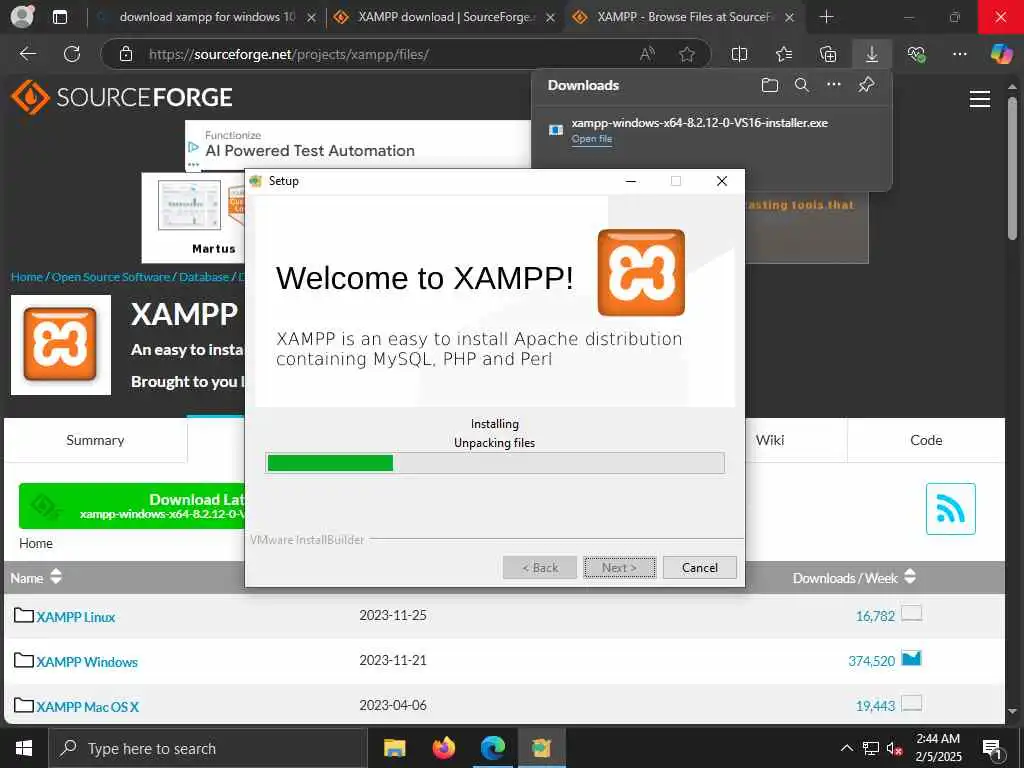Image resolution: width=1024 pixels, height=768 pixels.
Task: Open Windows Start menu
Action: click(x=24, y=748)
